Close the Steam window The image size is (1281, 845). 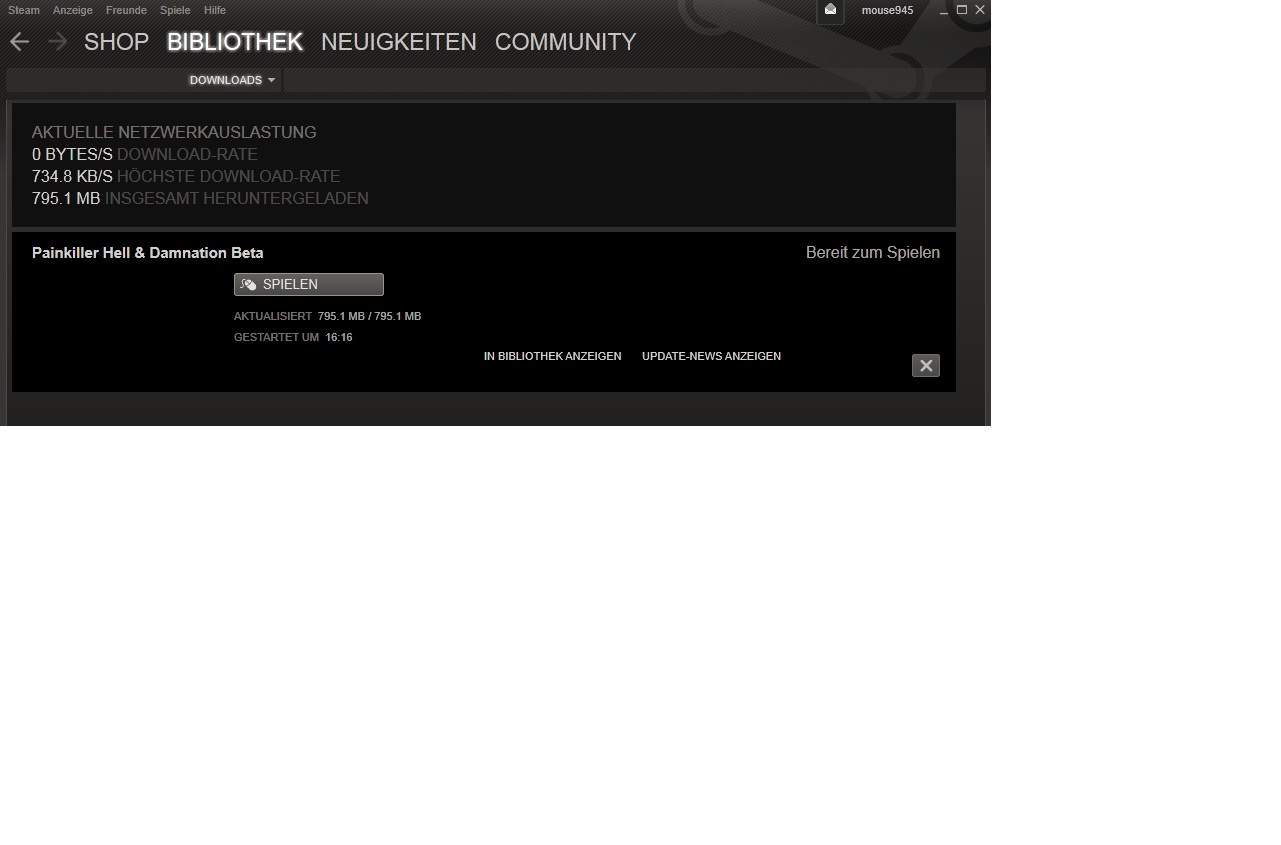point(980,10)
